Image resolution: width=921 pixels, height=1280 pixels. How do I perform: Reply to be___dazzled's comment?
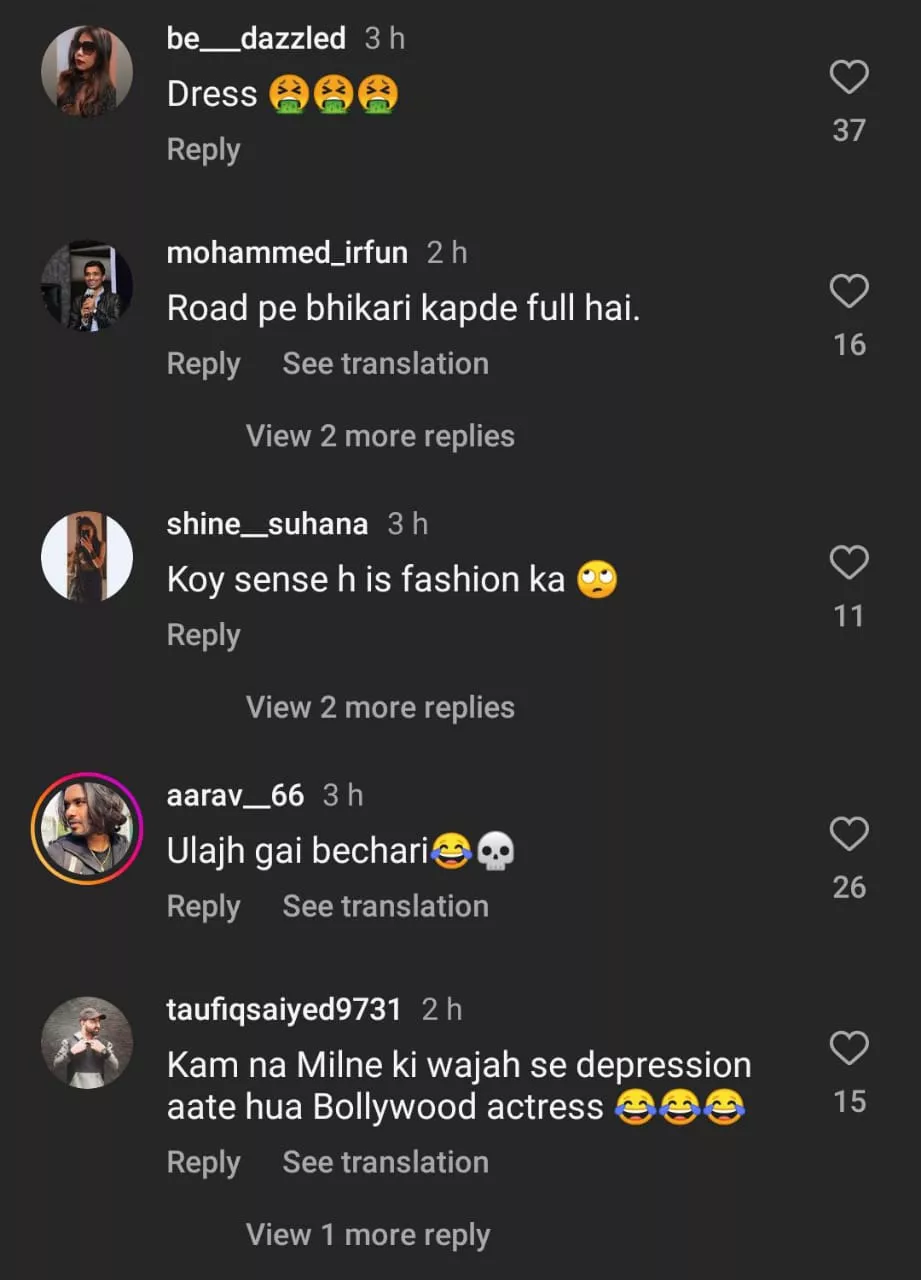(x=203, y=150)
